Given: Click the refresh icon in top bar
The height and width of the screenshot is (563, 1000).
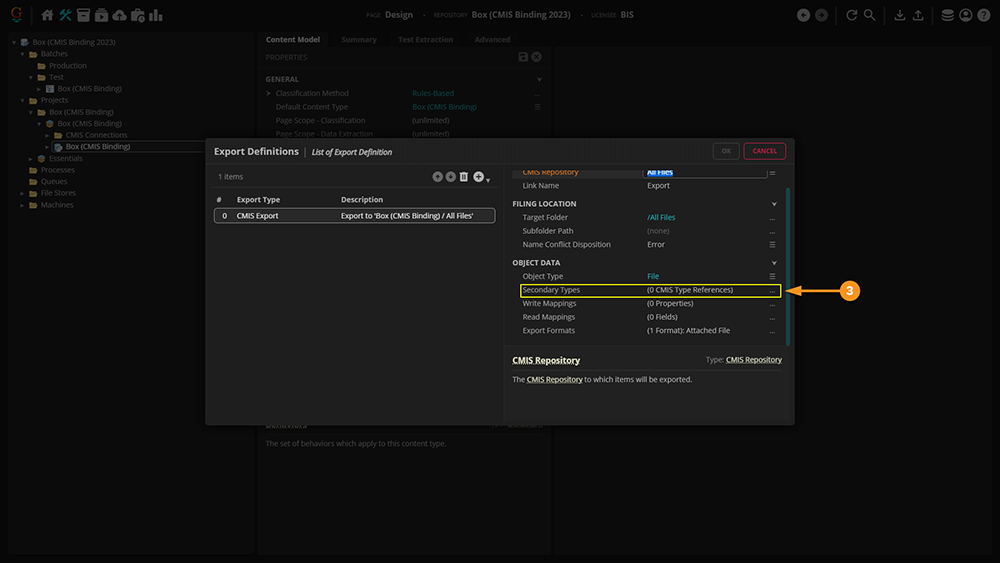Looking at the screenshot, I should coord(851,15).
